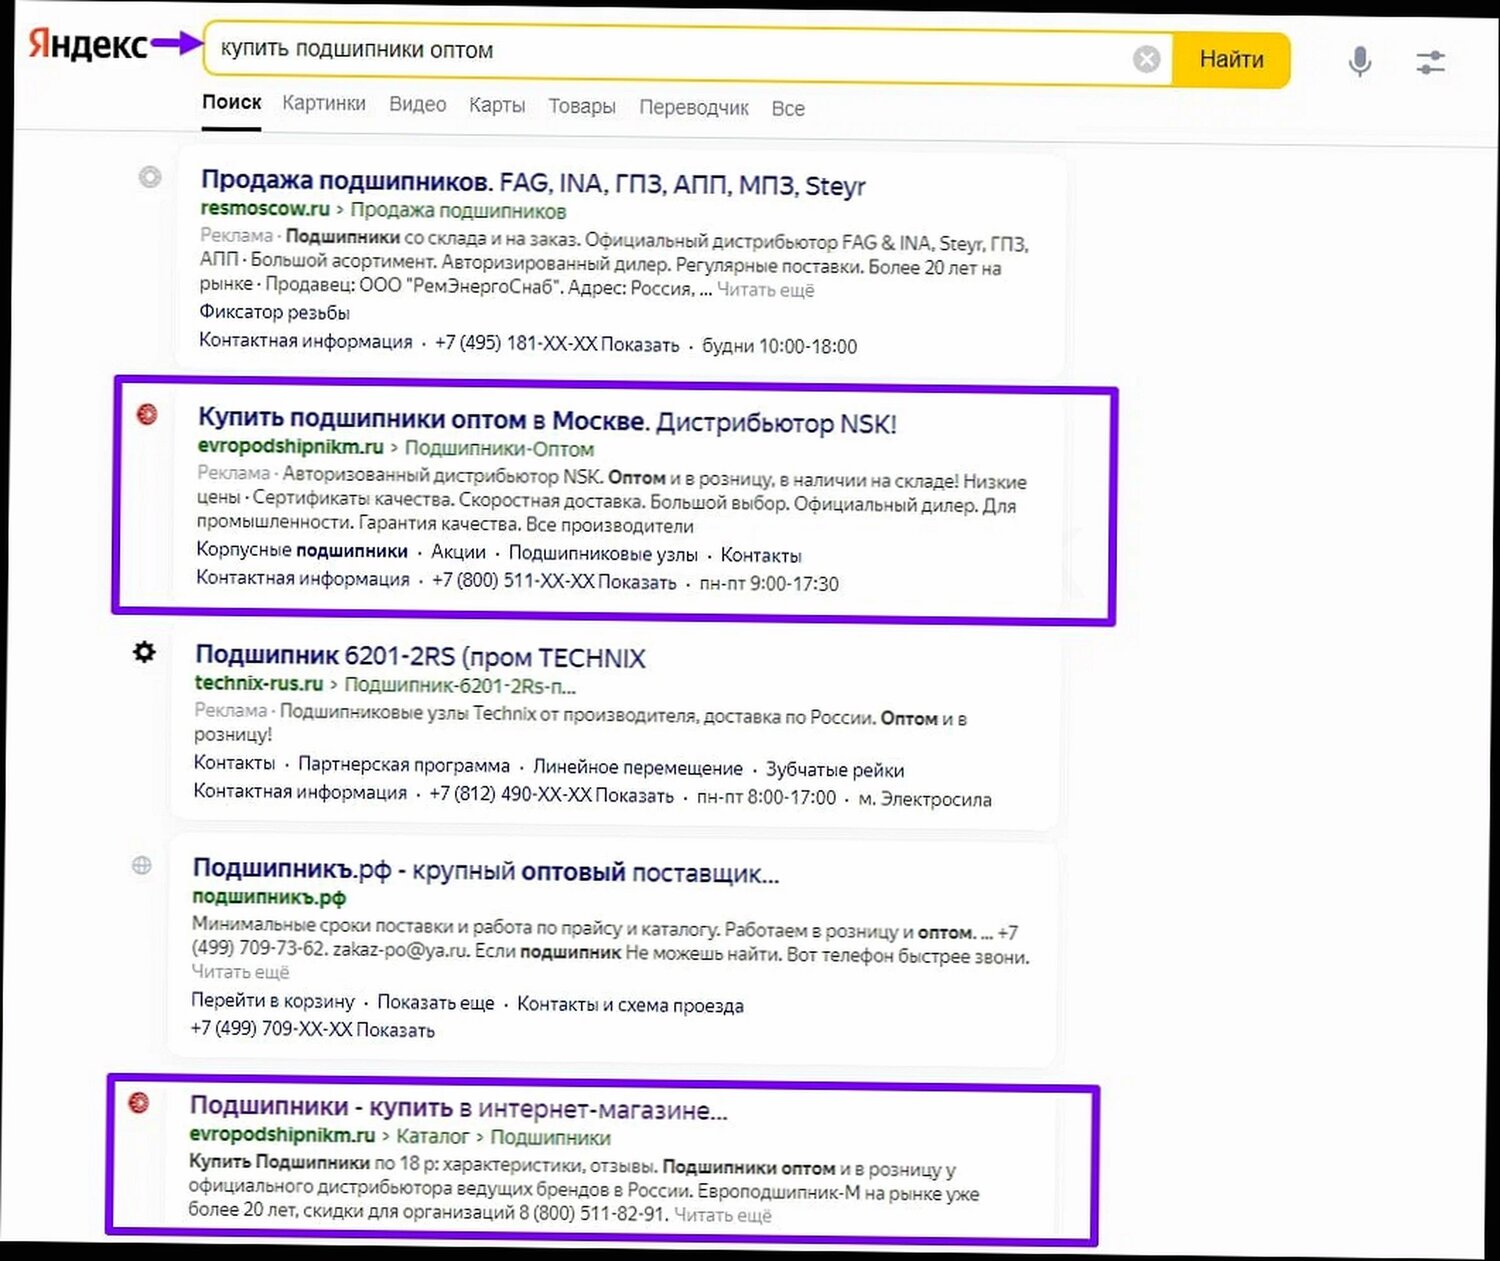This screenshot has width=1500, height=1261.
Task: Open 'Подшипники-Оптом' breadcrumb link
Action: (x=499, y=449)
